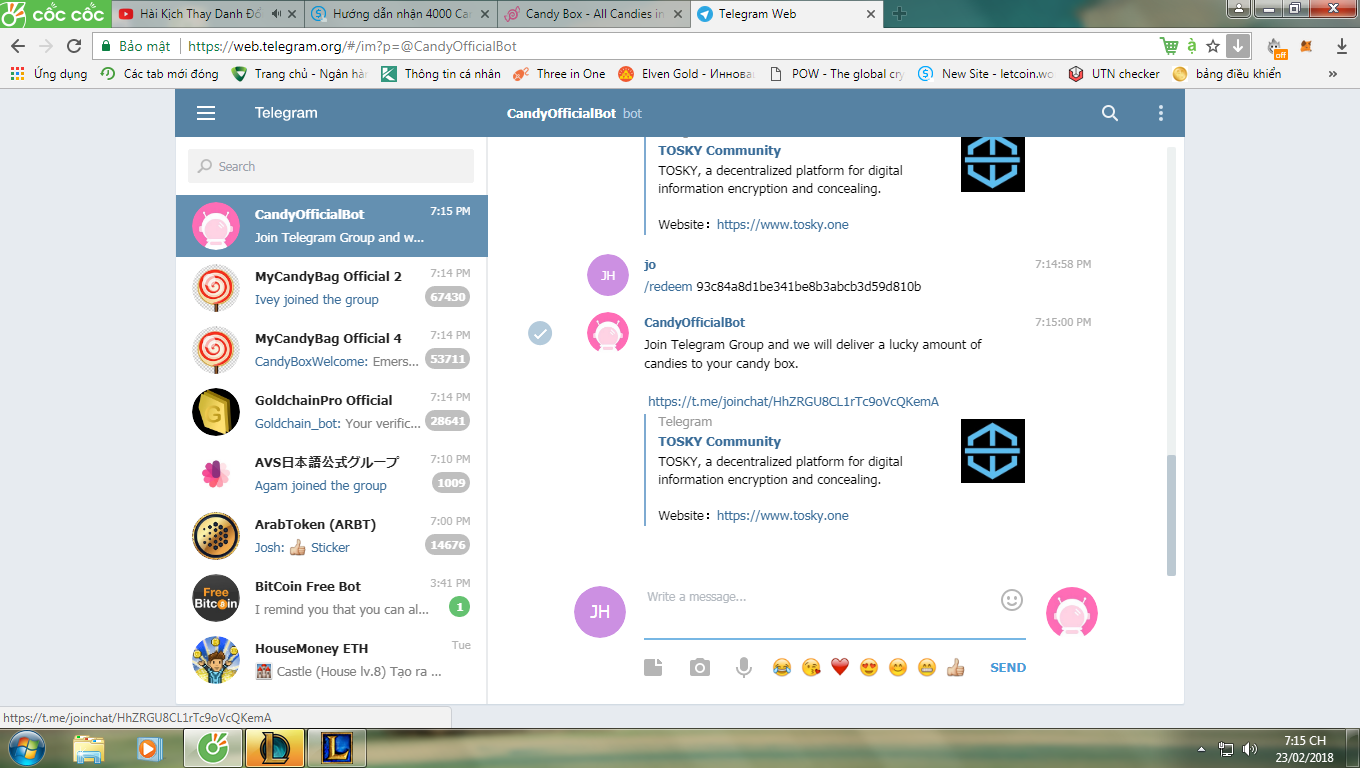Open the Các tab mới đóng bookmark

[x=160, y=74]
